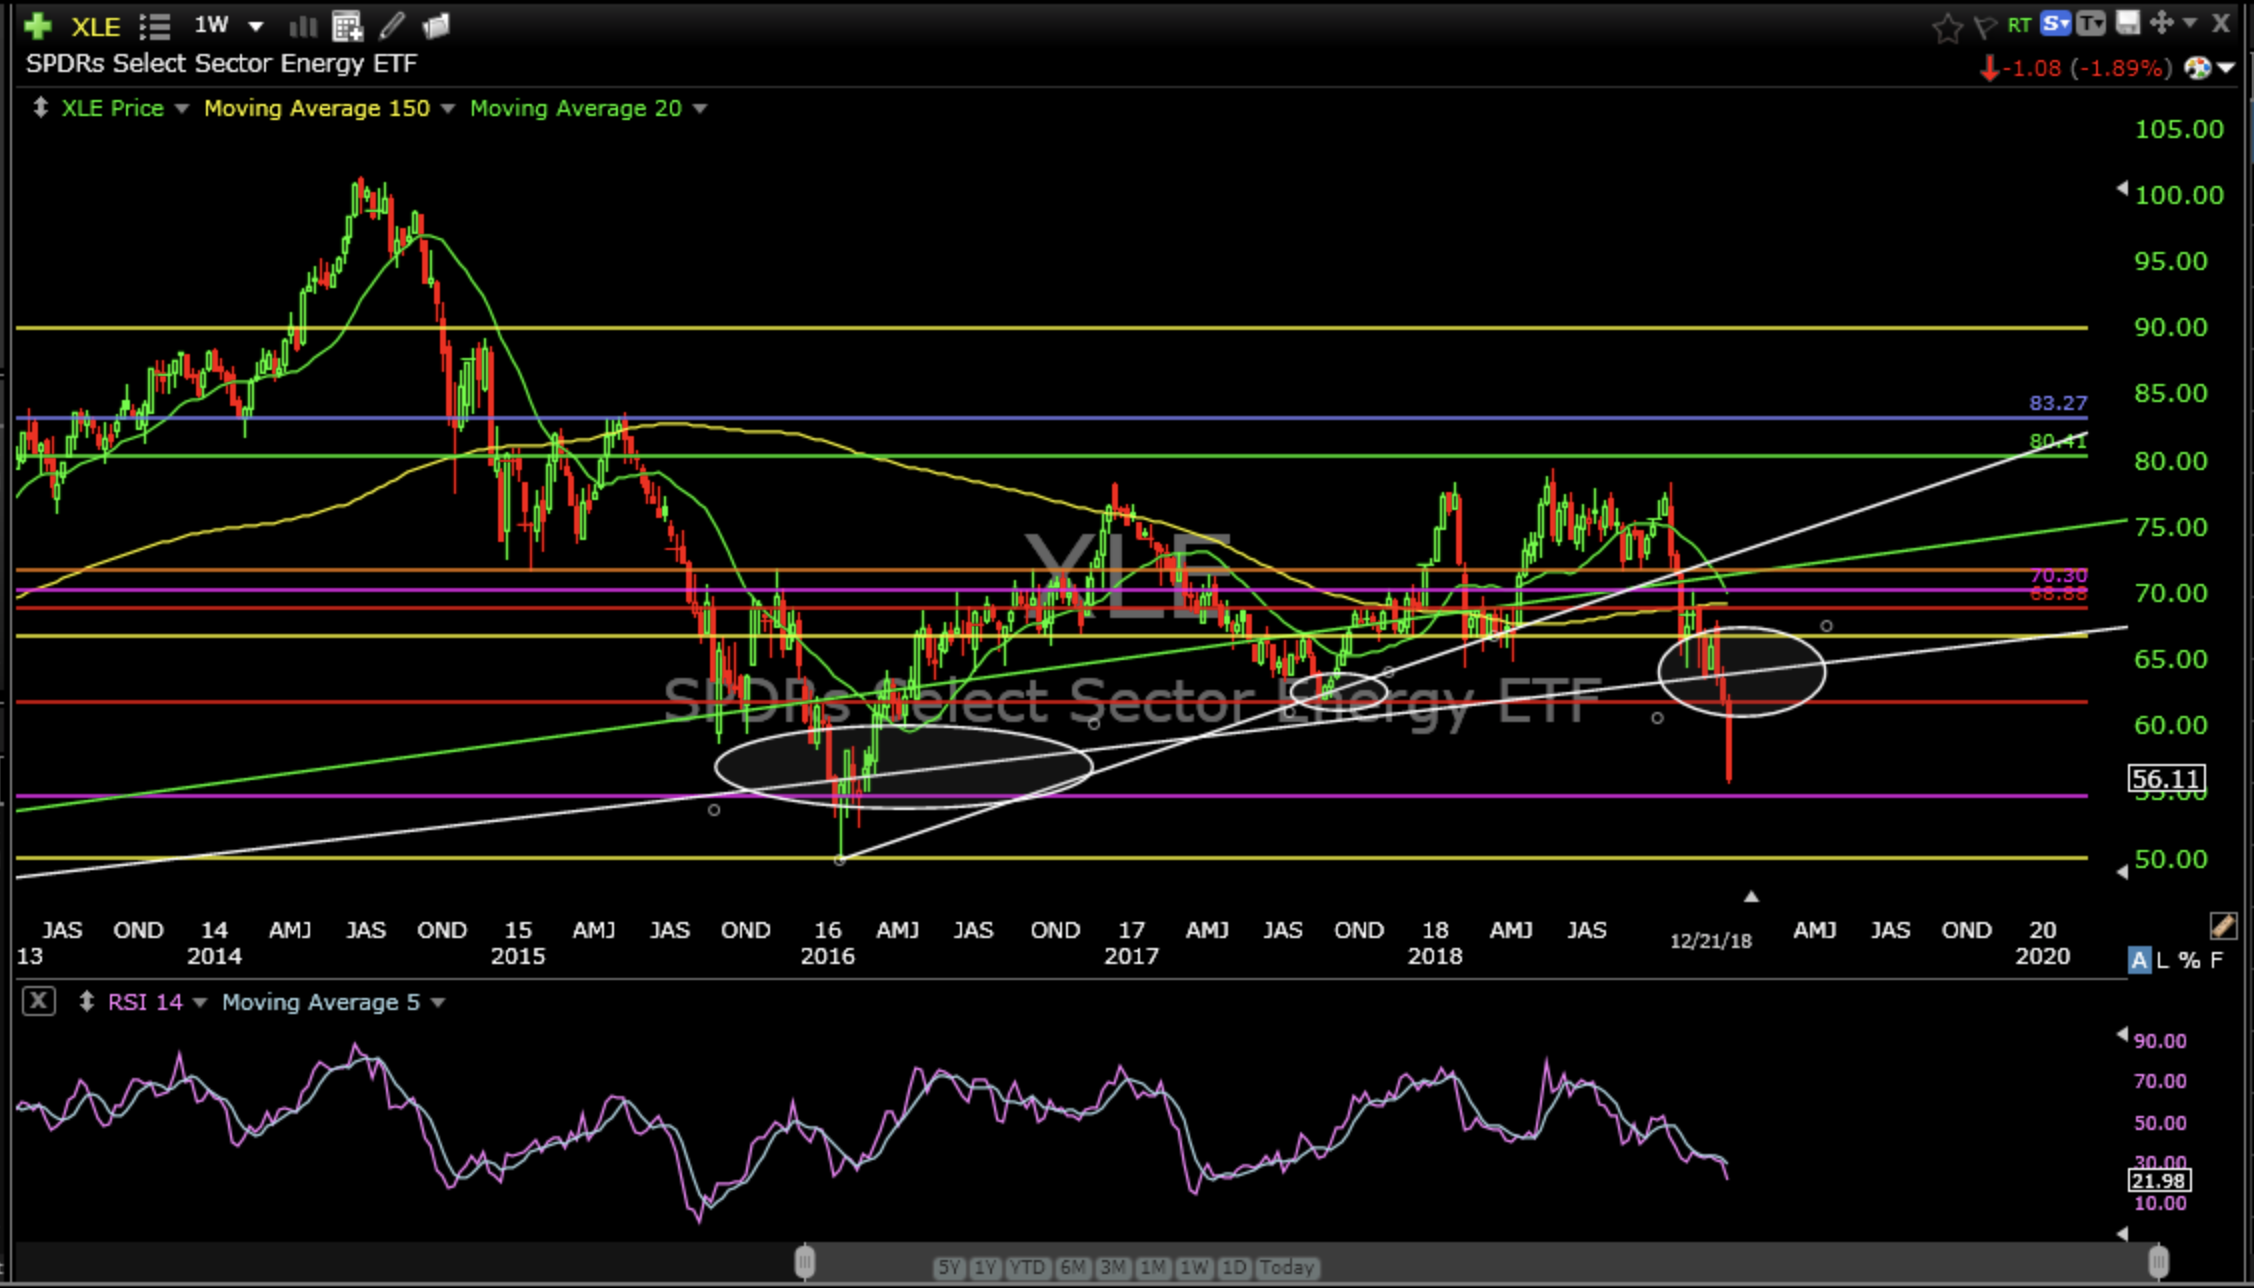Grab the left time-range slider handle

click(804, 1261)
